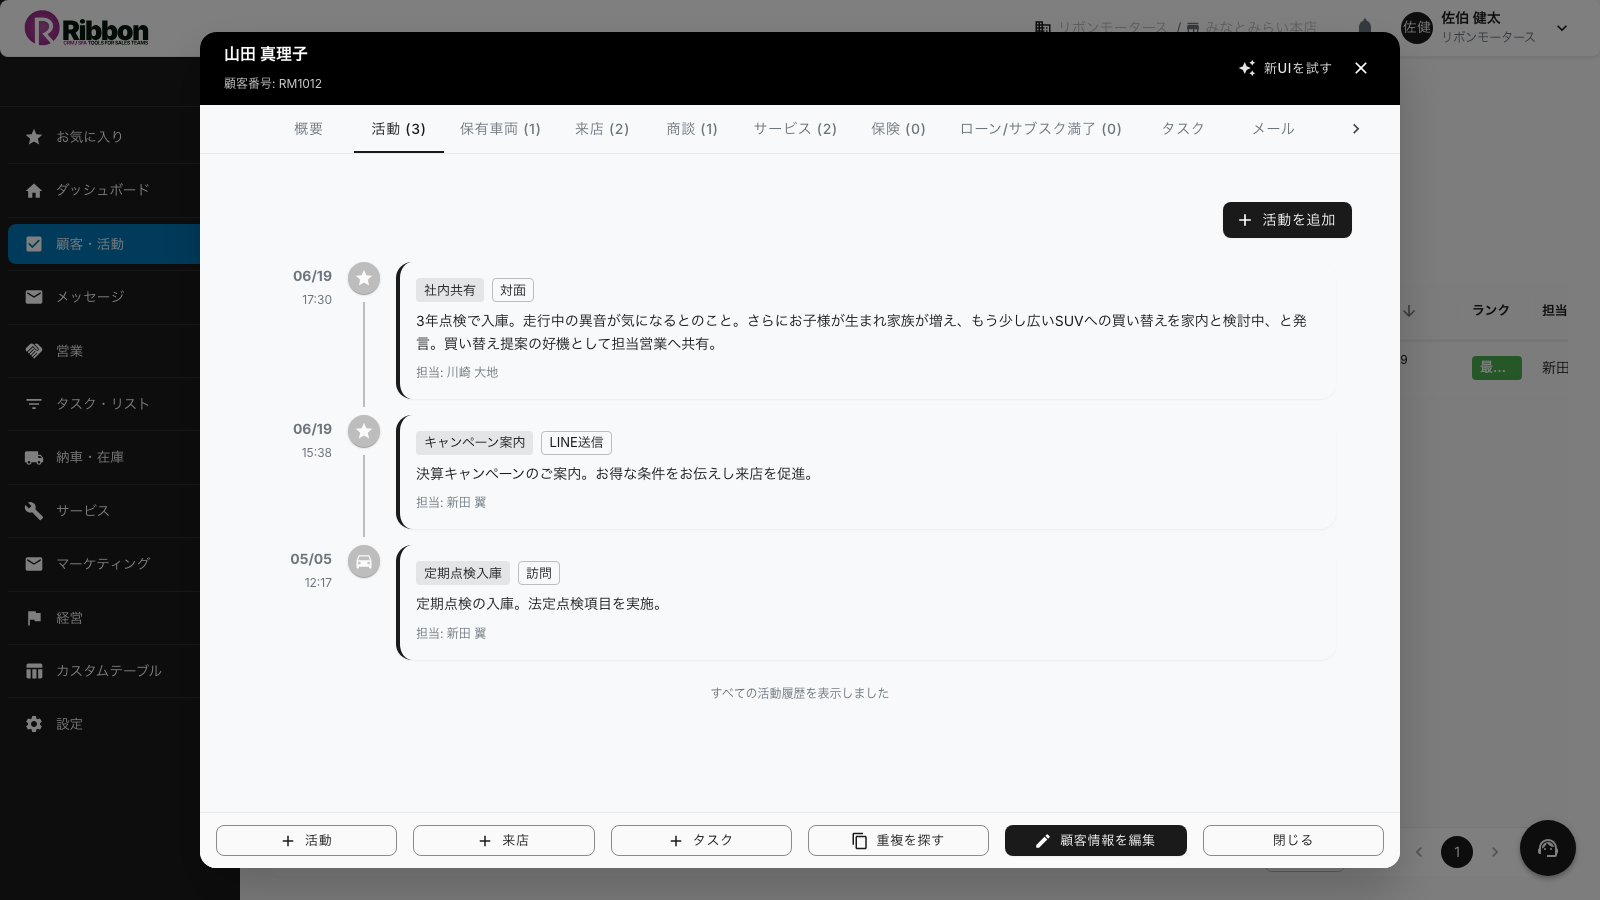Click 担当: 川崎 大地 text
The width and height of the screenshot is (1600, 900).
click(x=457, y=372)
